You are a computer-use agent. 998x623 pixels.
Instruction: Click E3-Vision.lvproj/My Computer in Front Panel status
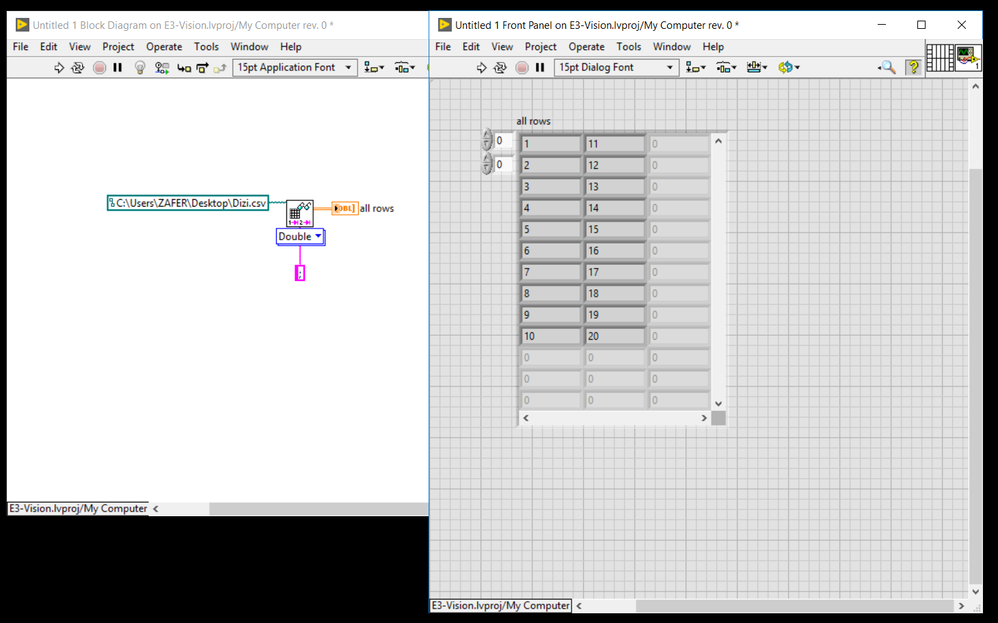[x=501, y=606]
